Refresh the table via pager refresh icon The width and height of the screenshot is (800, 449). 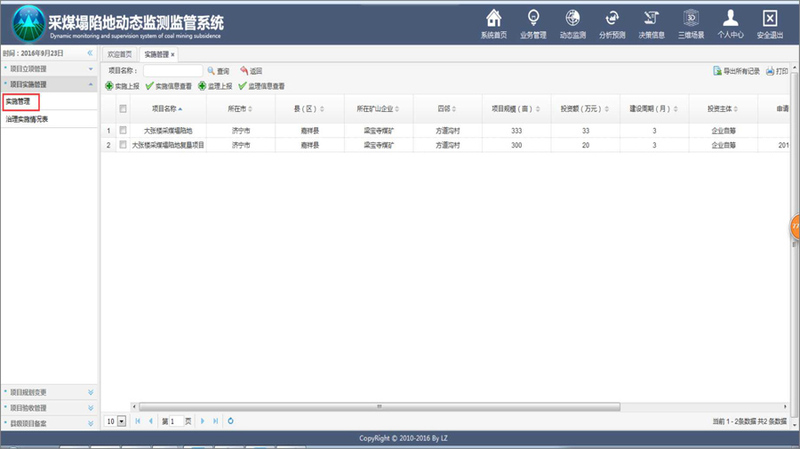[231, 421]
